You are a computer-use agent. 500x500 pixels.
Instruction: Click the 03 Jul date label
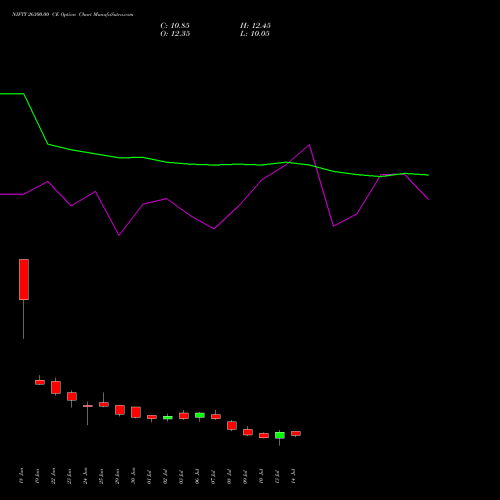tap(181, 477)
